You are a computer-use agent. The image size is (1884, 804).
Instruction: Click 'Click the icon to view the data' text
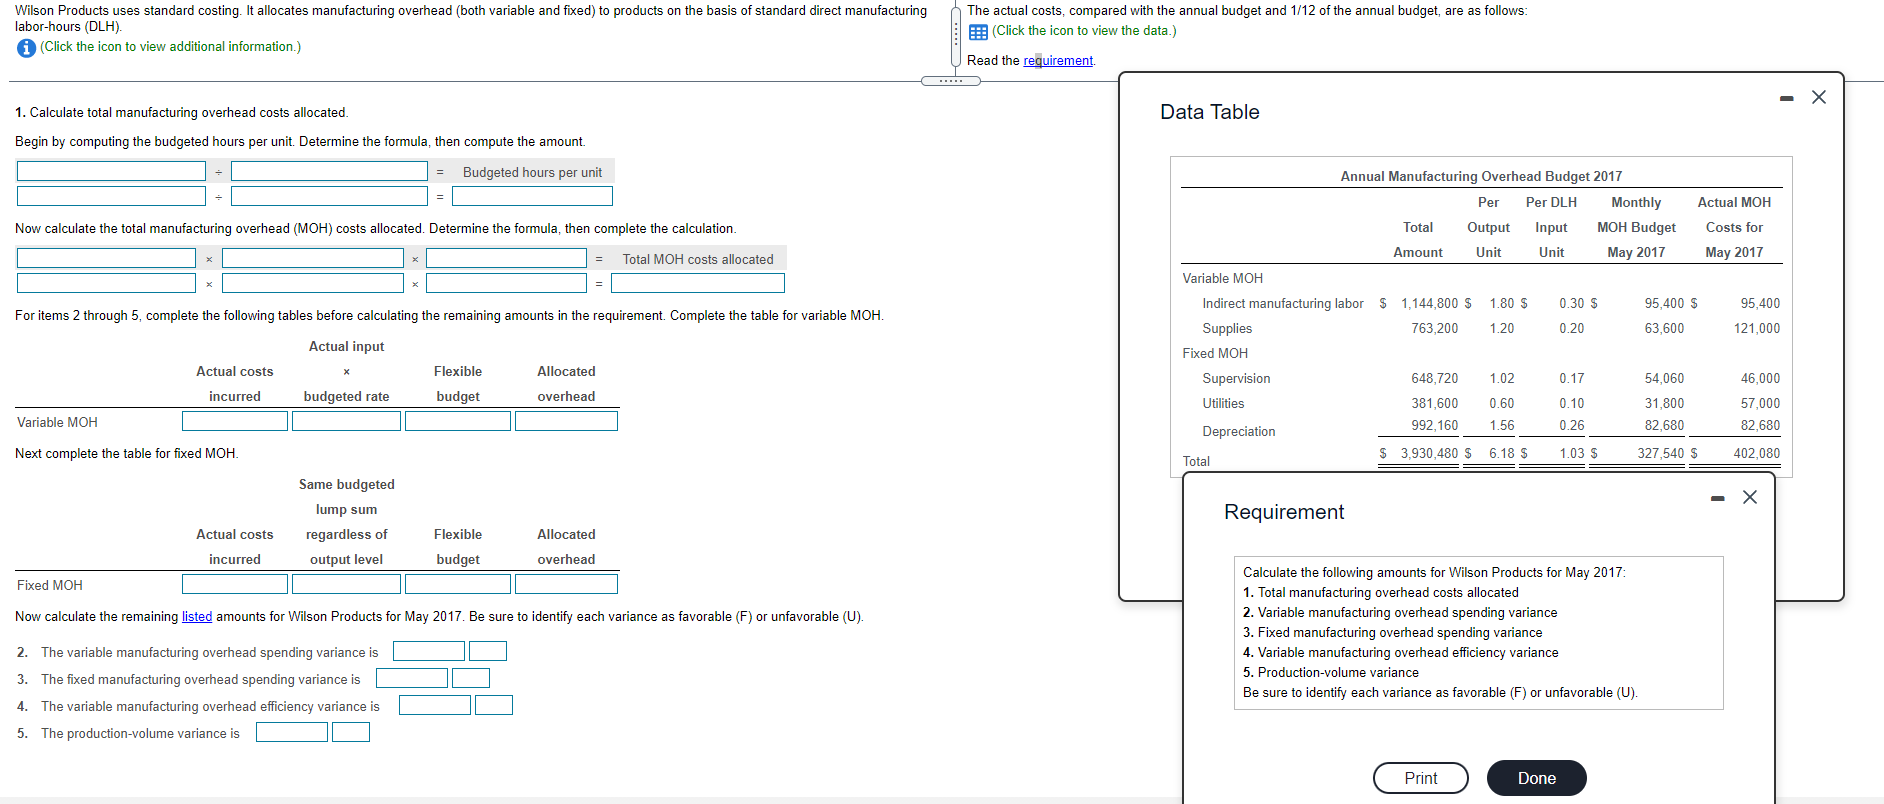1084,31
